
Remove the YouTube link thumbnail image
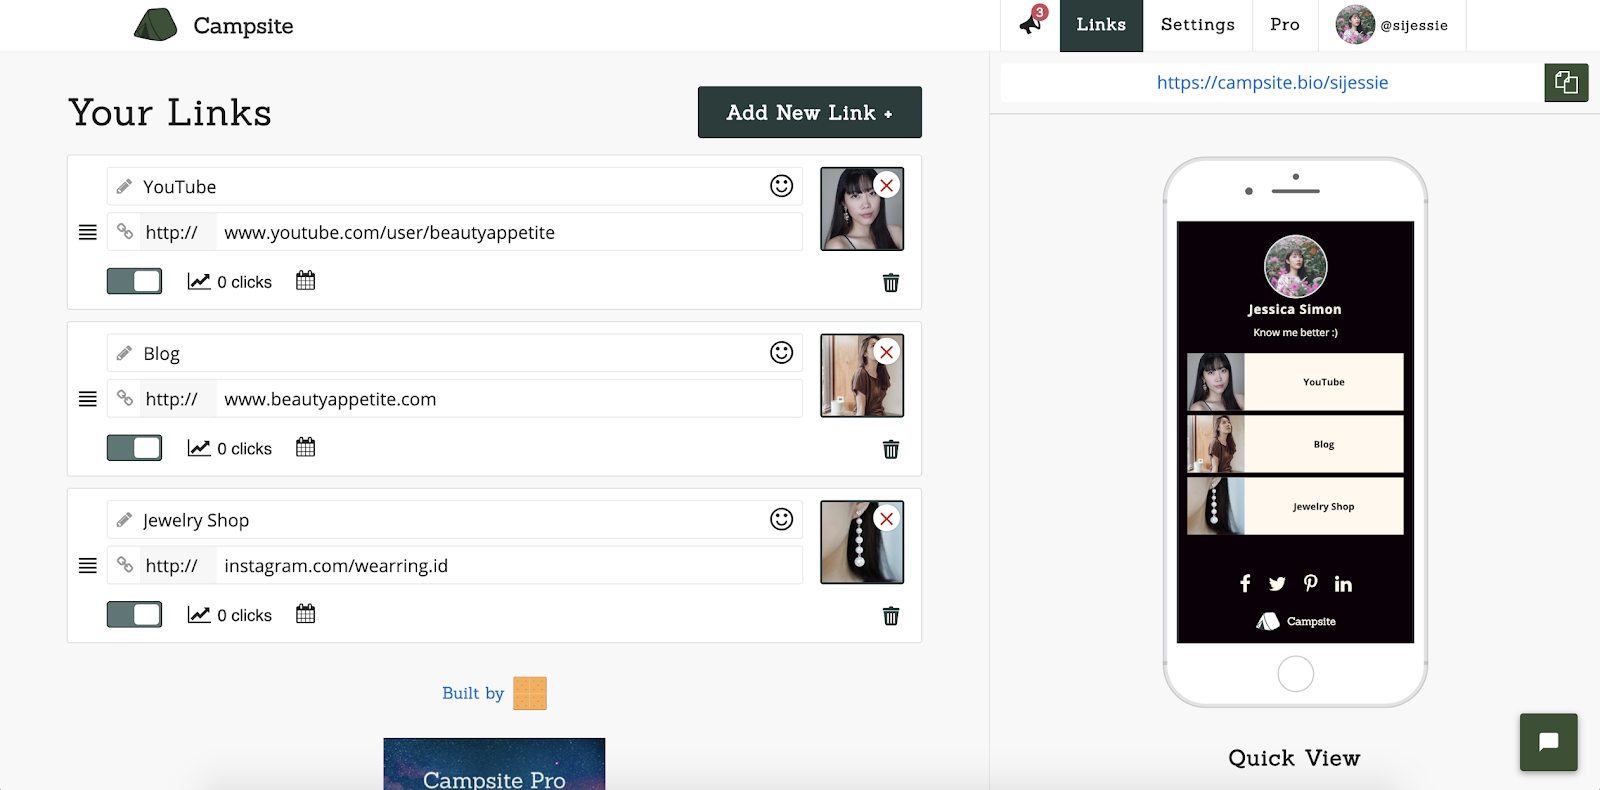point(886,185)
